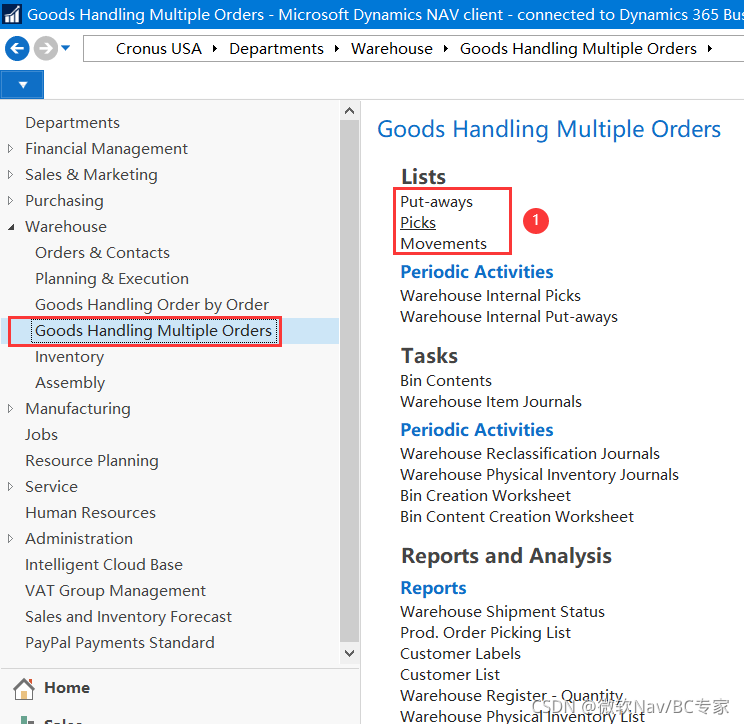Select Goods Handling Order by Order
Viewport: 744px width, 724px height.
[152, 305]
